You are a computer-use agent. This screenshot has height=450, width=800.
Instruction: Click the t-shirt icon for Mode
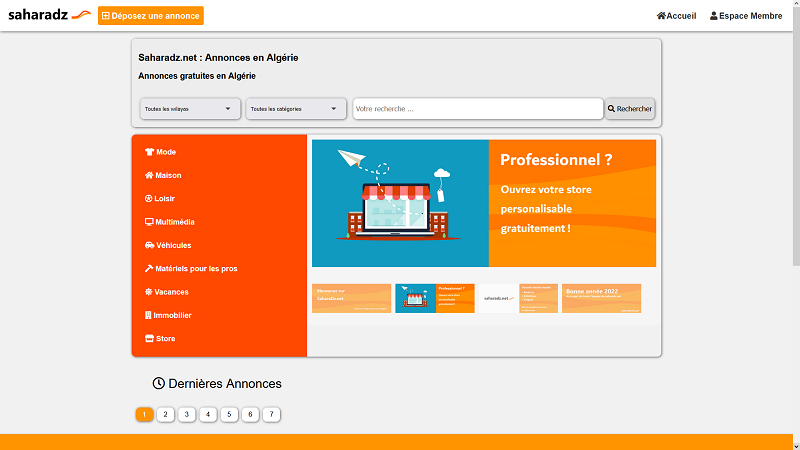[149, 152]
